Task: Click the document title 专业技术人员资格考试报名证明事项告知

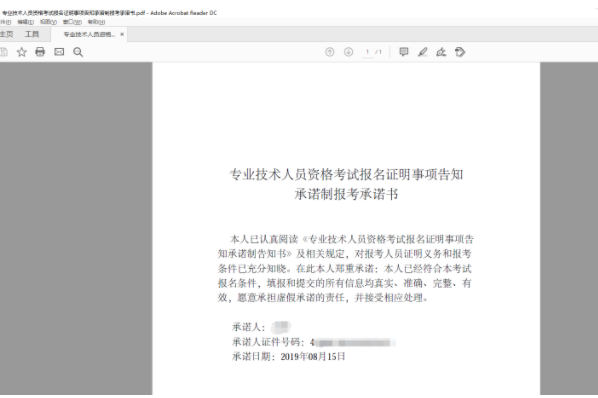Action: 346,175
